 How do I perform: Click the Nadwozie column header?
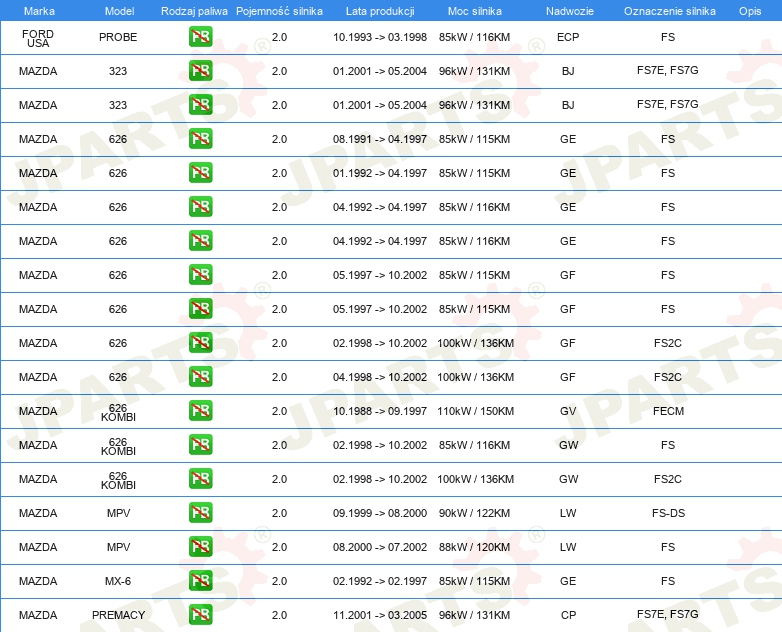click(x=570, y=11)
